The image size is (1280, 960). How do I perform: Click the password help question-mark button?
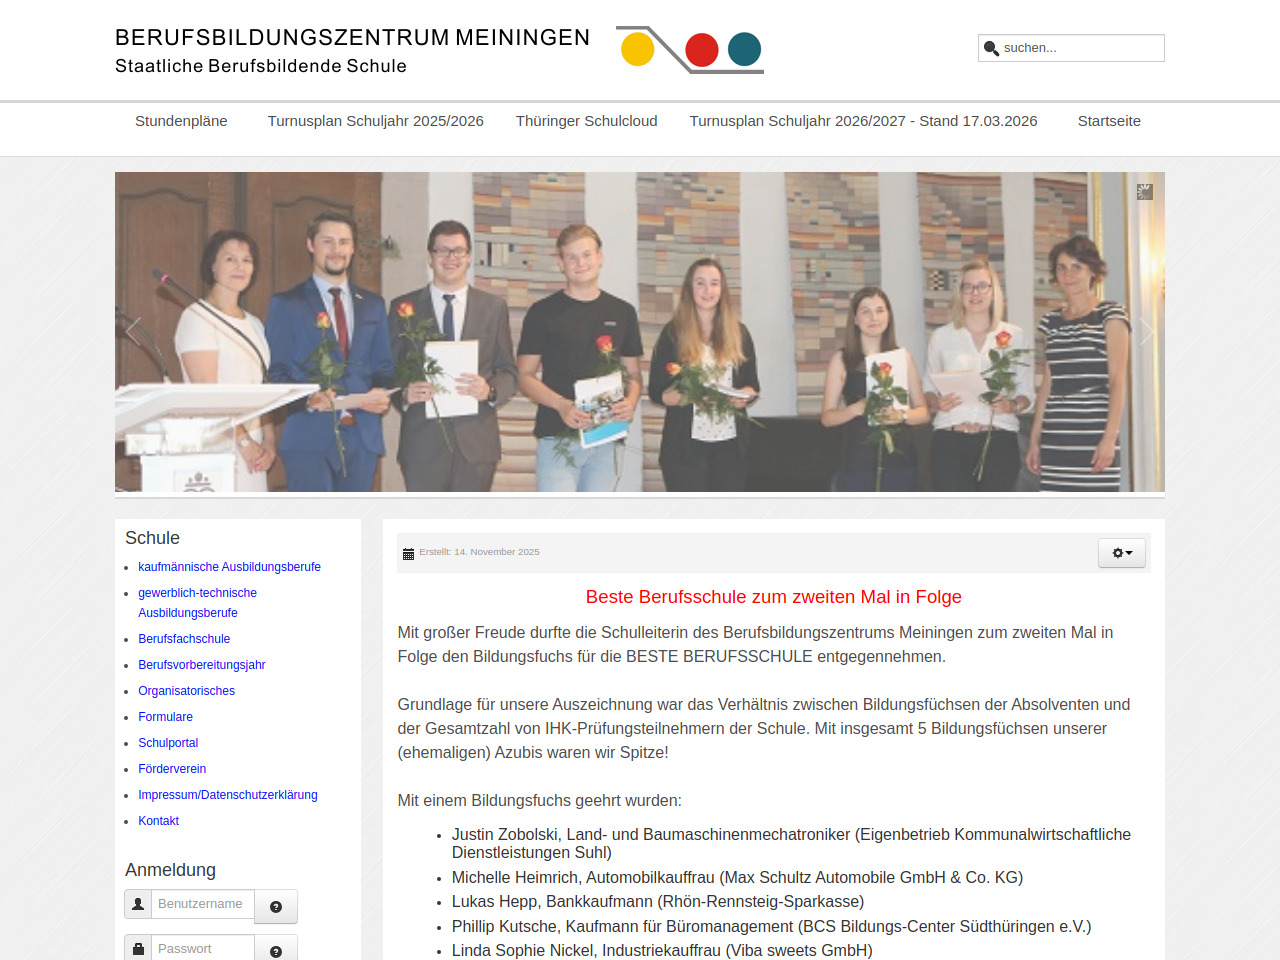click(276, 950)
